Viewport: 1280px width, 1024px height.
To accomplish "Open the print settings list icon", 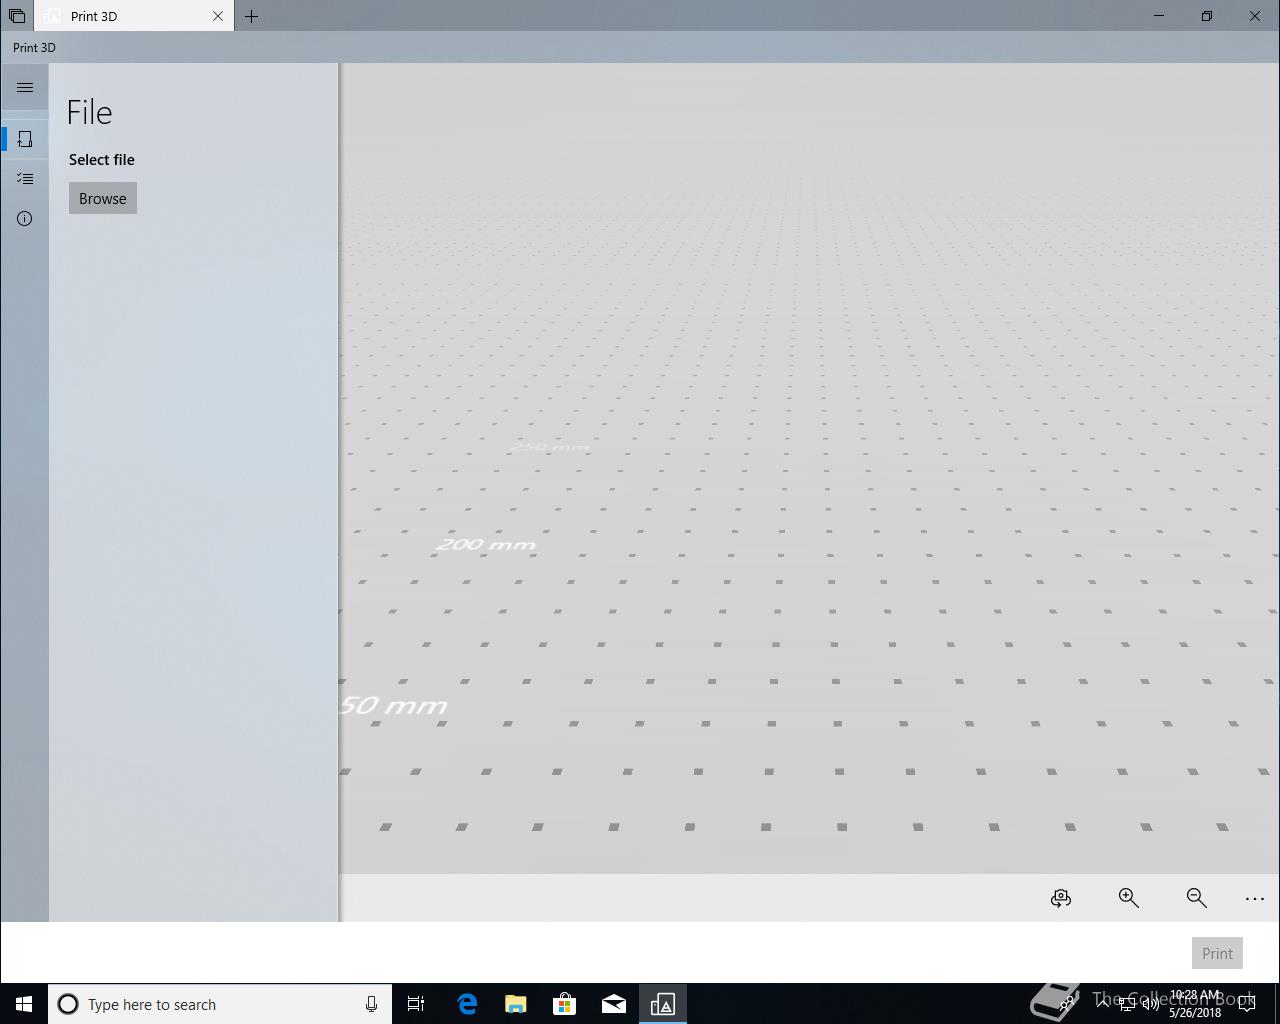I will (x=25, y=179).
